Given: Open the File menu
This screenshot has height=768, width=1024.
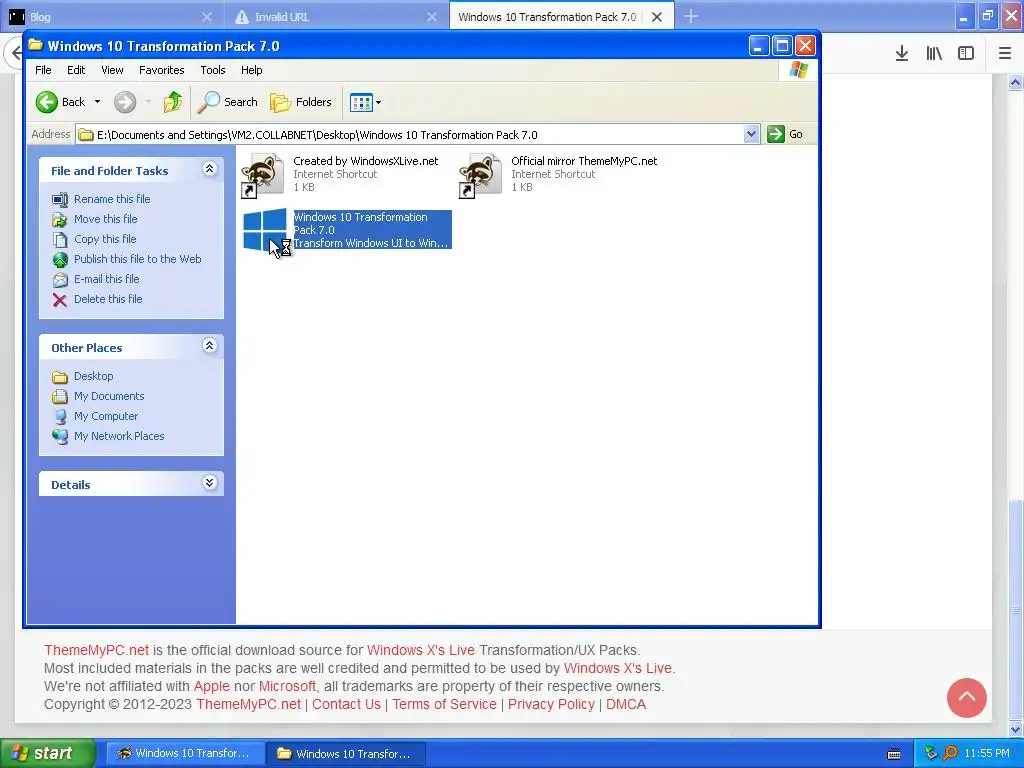Looking at the screenshot, I should tap(43, 70).
